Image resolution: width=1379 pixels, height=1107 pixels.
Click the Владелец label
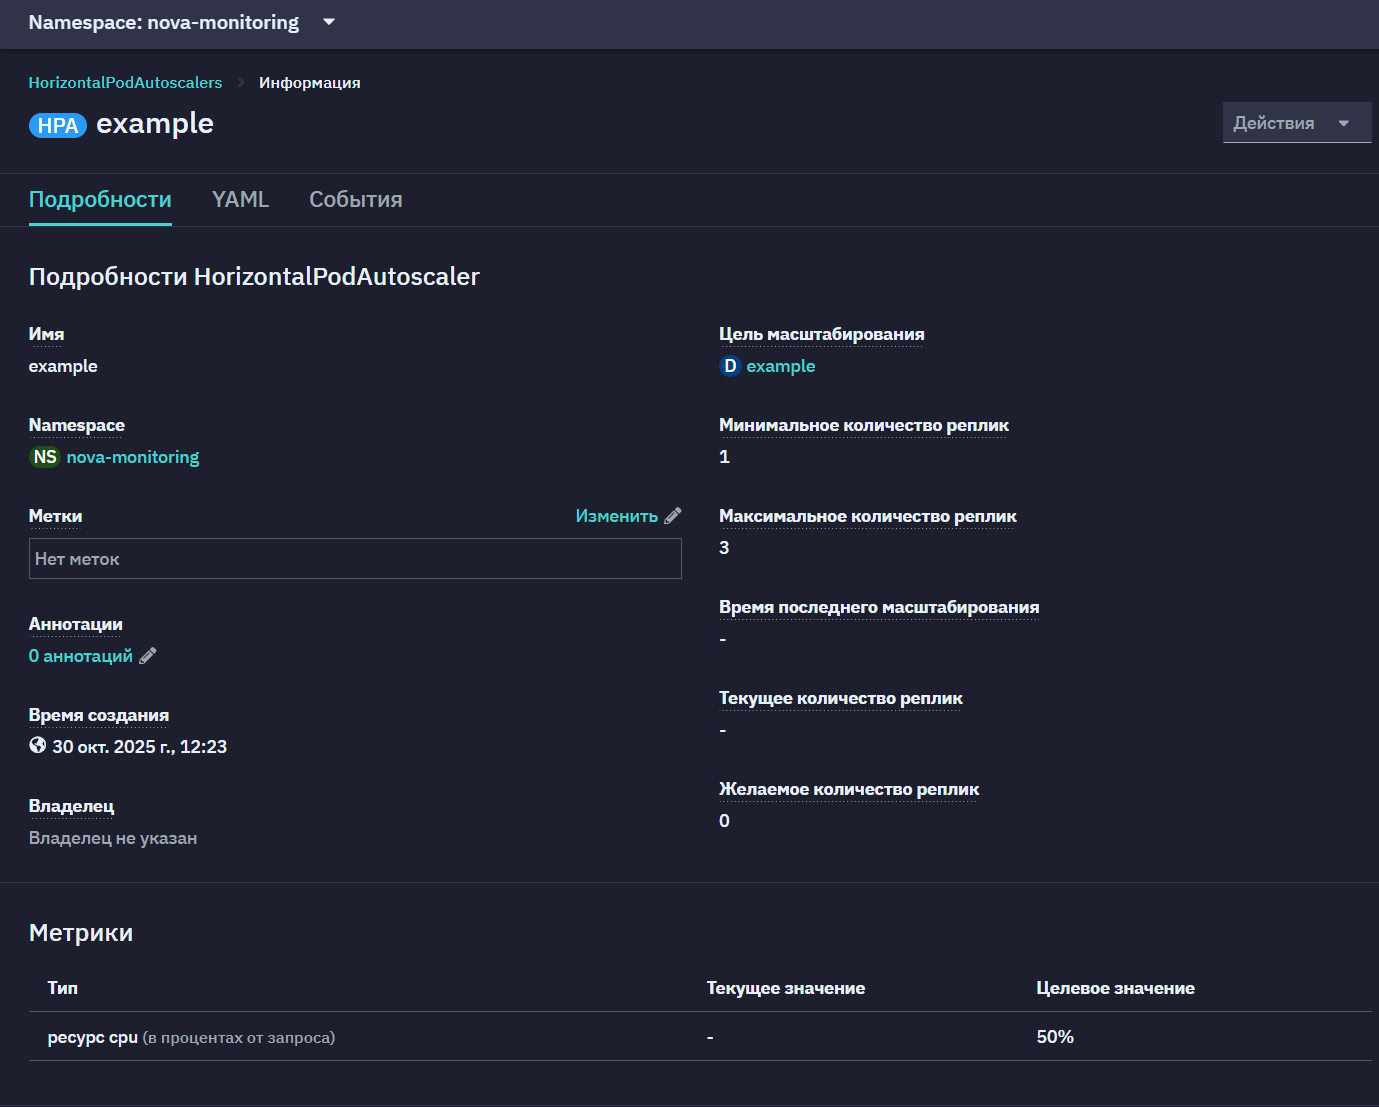click(x=72, y=806)
